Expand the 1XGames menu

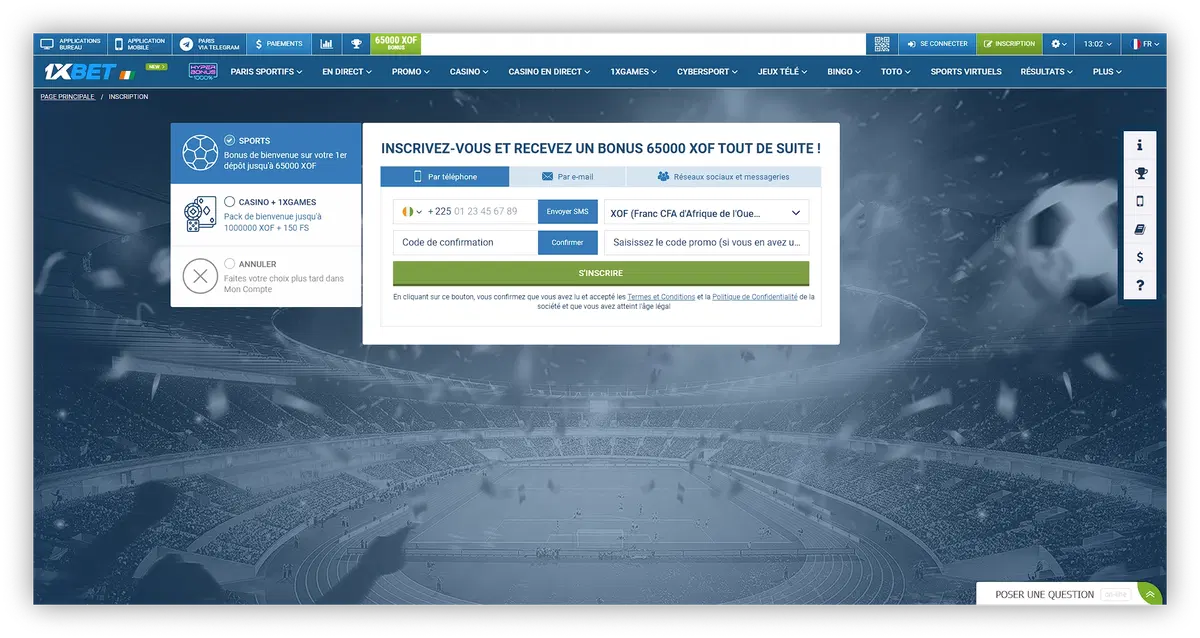[634, 72]
